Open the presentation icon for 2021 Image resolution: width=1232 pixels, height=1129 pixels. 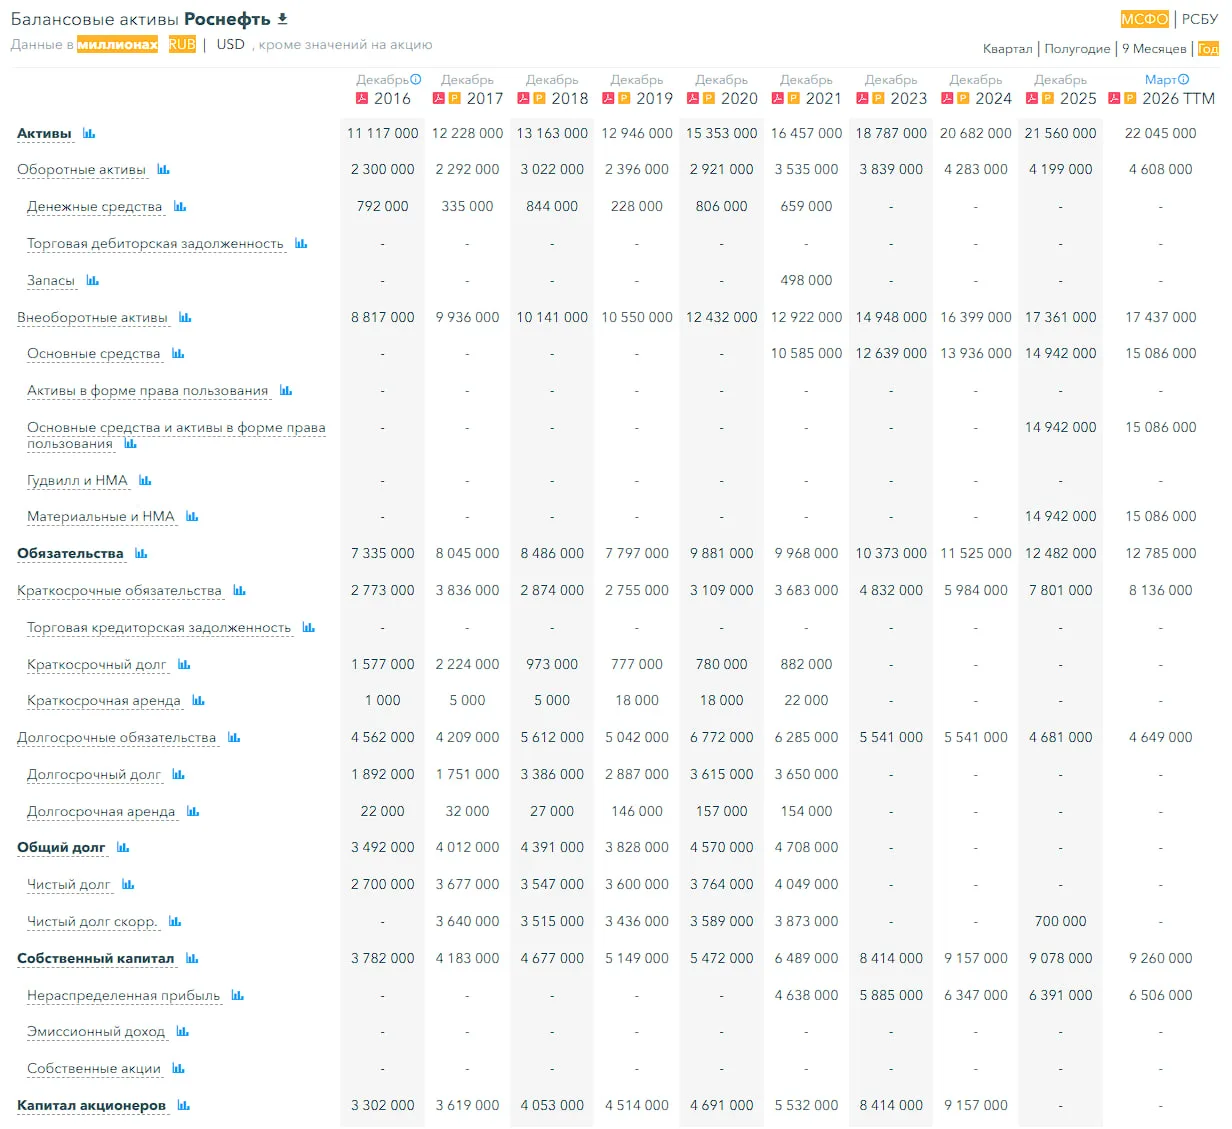point(793,99)
